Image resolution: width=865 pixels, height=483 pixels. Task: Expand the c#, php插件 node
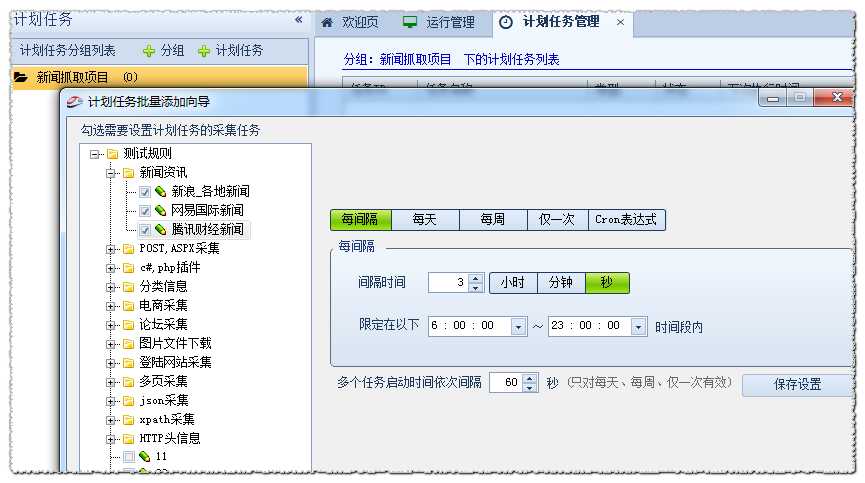(110, 269)
